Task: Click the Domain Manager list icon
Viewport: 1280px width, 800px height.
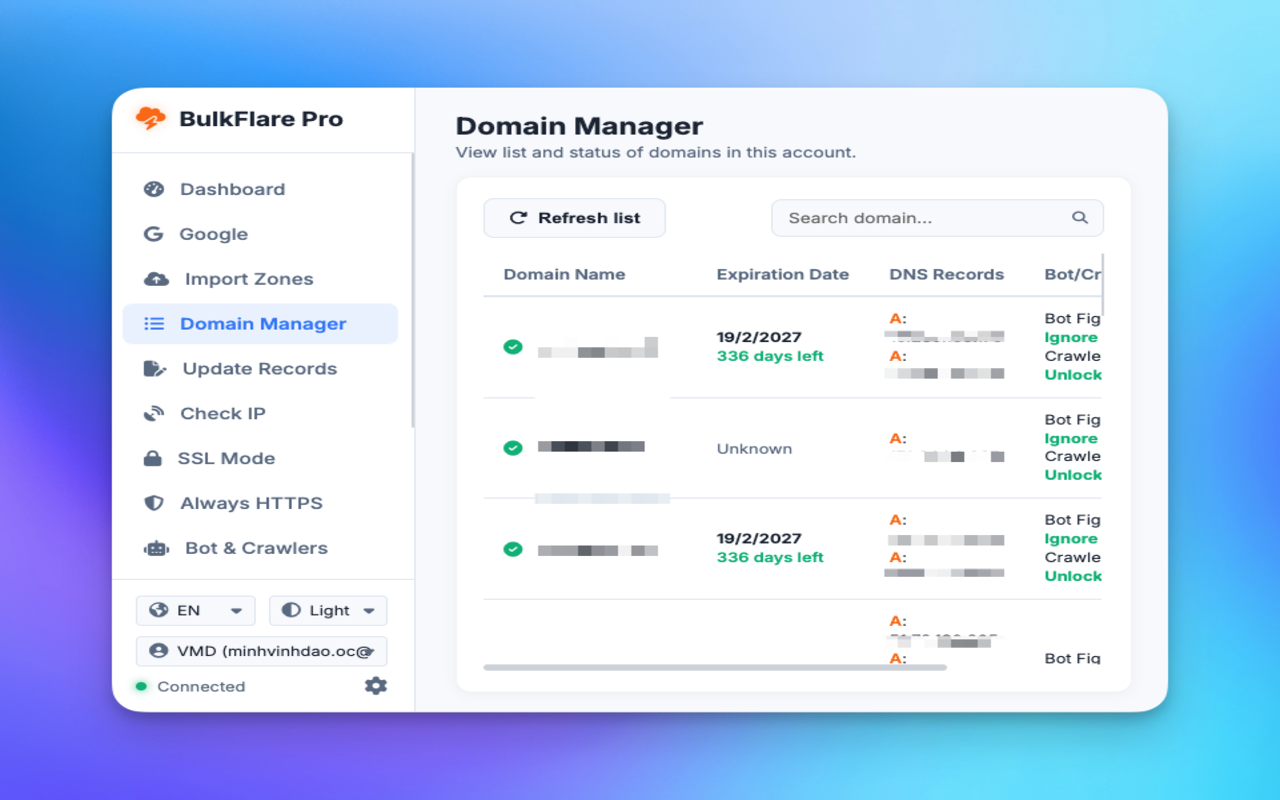Action: [x=154, y=324]
